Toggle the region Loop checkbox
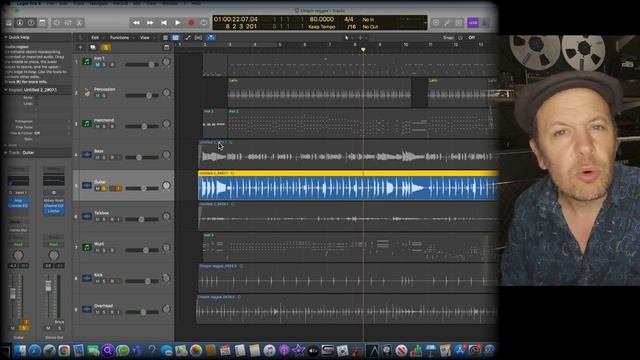 tap(36, 103)
